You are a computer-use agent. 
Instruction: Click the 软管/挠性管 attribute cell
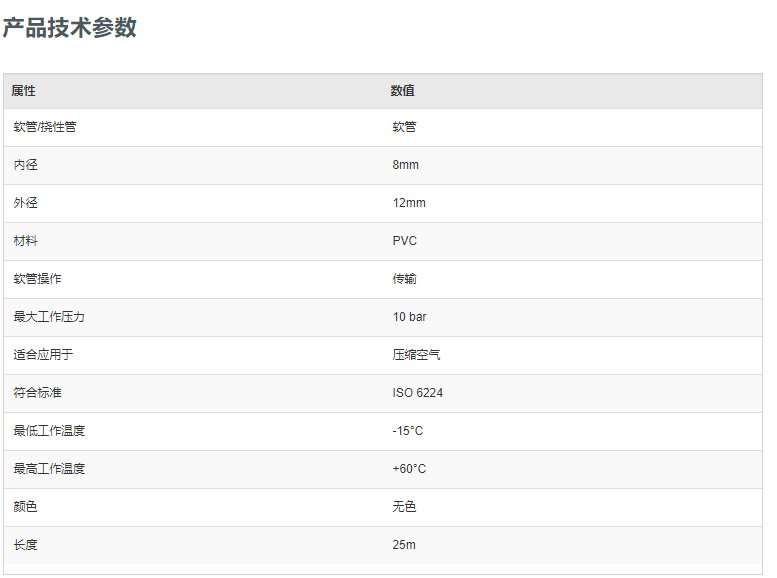[45, 127]
